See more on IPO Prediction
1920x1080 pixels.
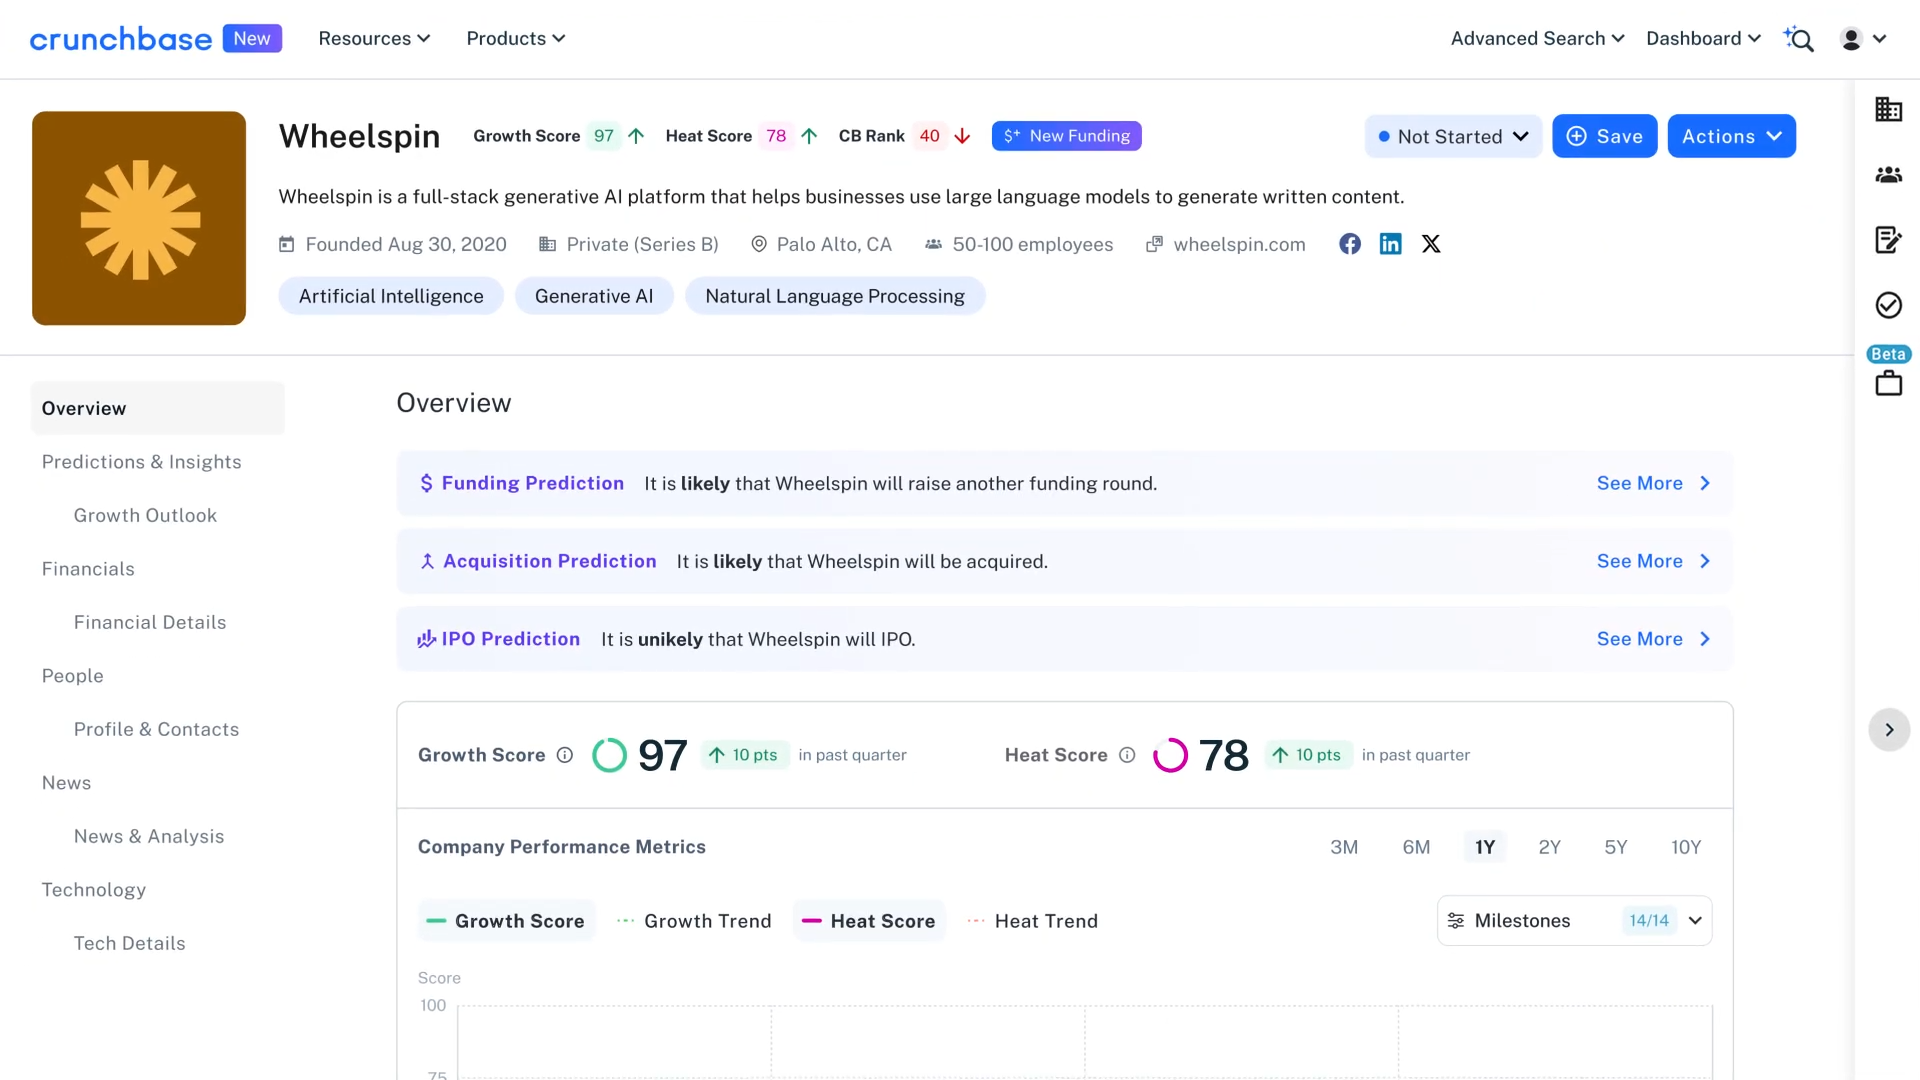1654,639
